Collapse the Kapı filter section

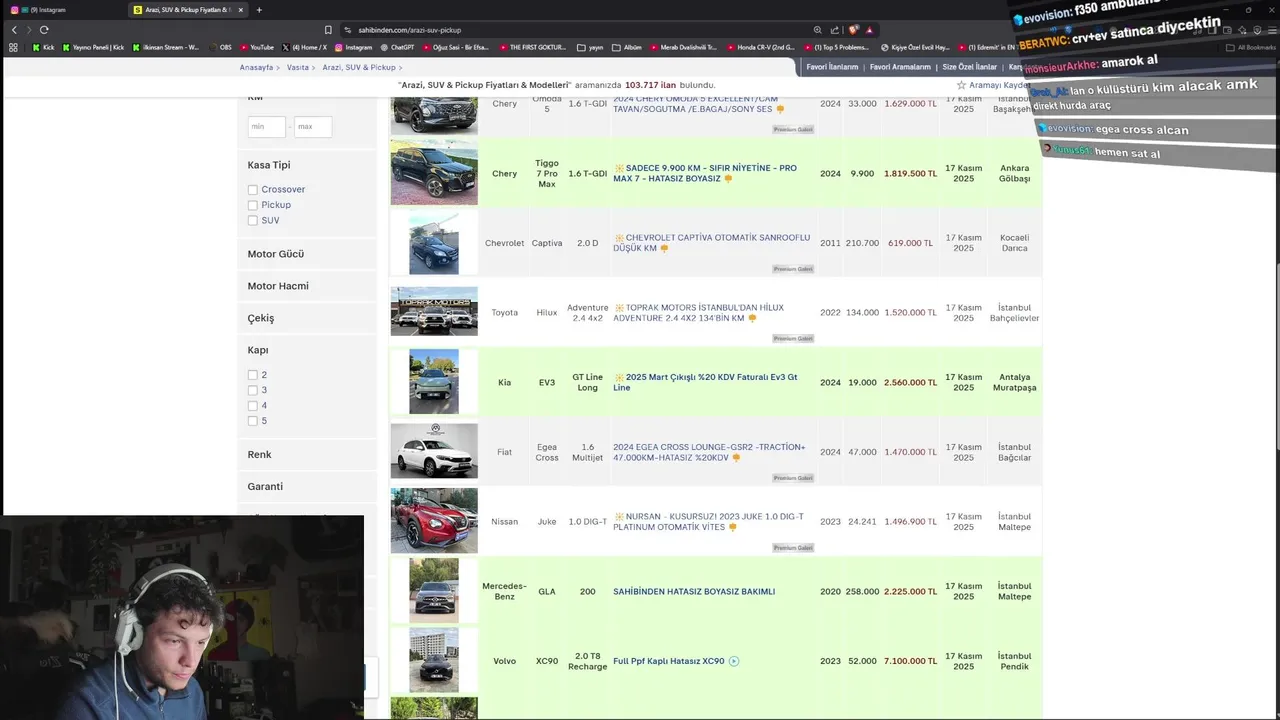click(x=258, y=350)
